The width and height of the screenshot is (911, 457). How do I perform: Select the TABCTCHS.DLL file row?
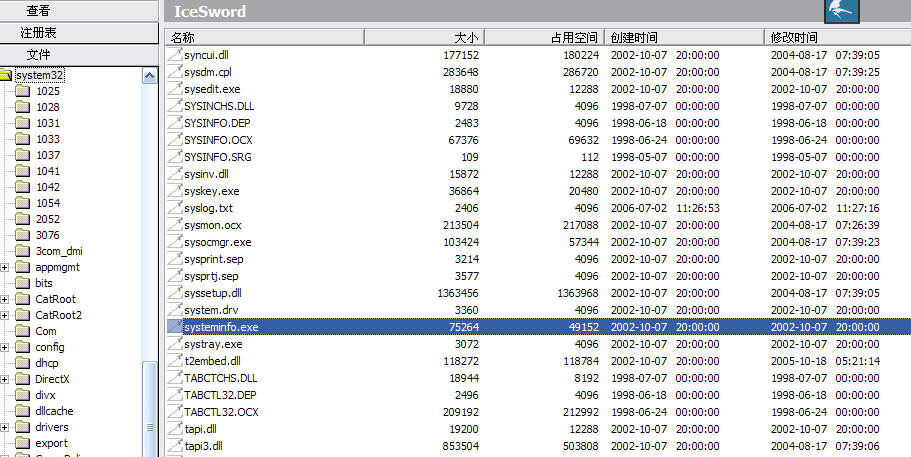(538, 378)
